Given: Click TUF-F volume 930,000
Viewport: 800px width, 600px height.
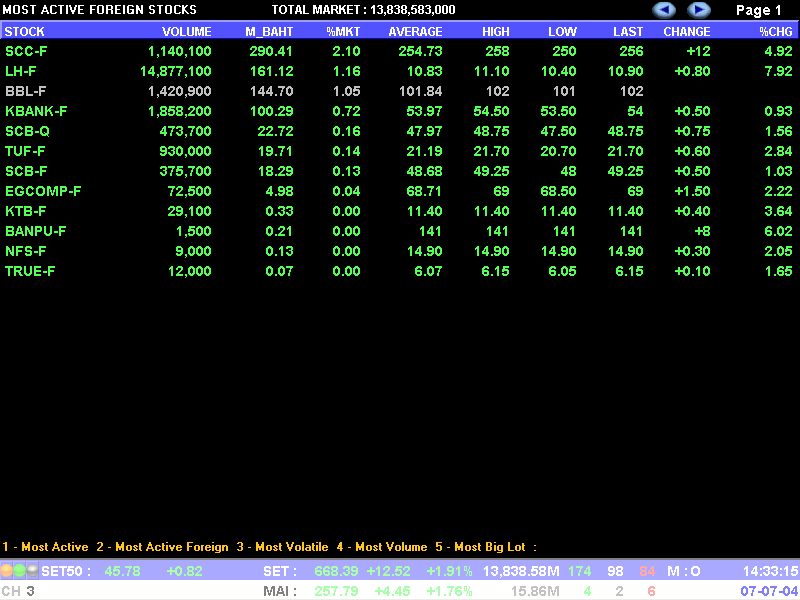Looking at the screenshot, I should pyautogui.click(x=185, y=151).
